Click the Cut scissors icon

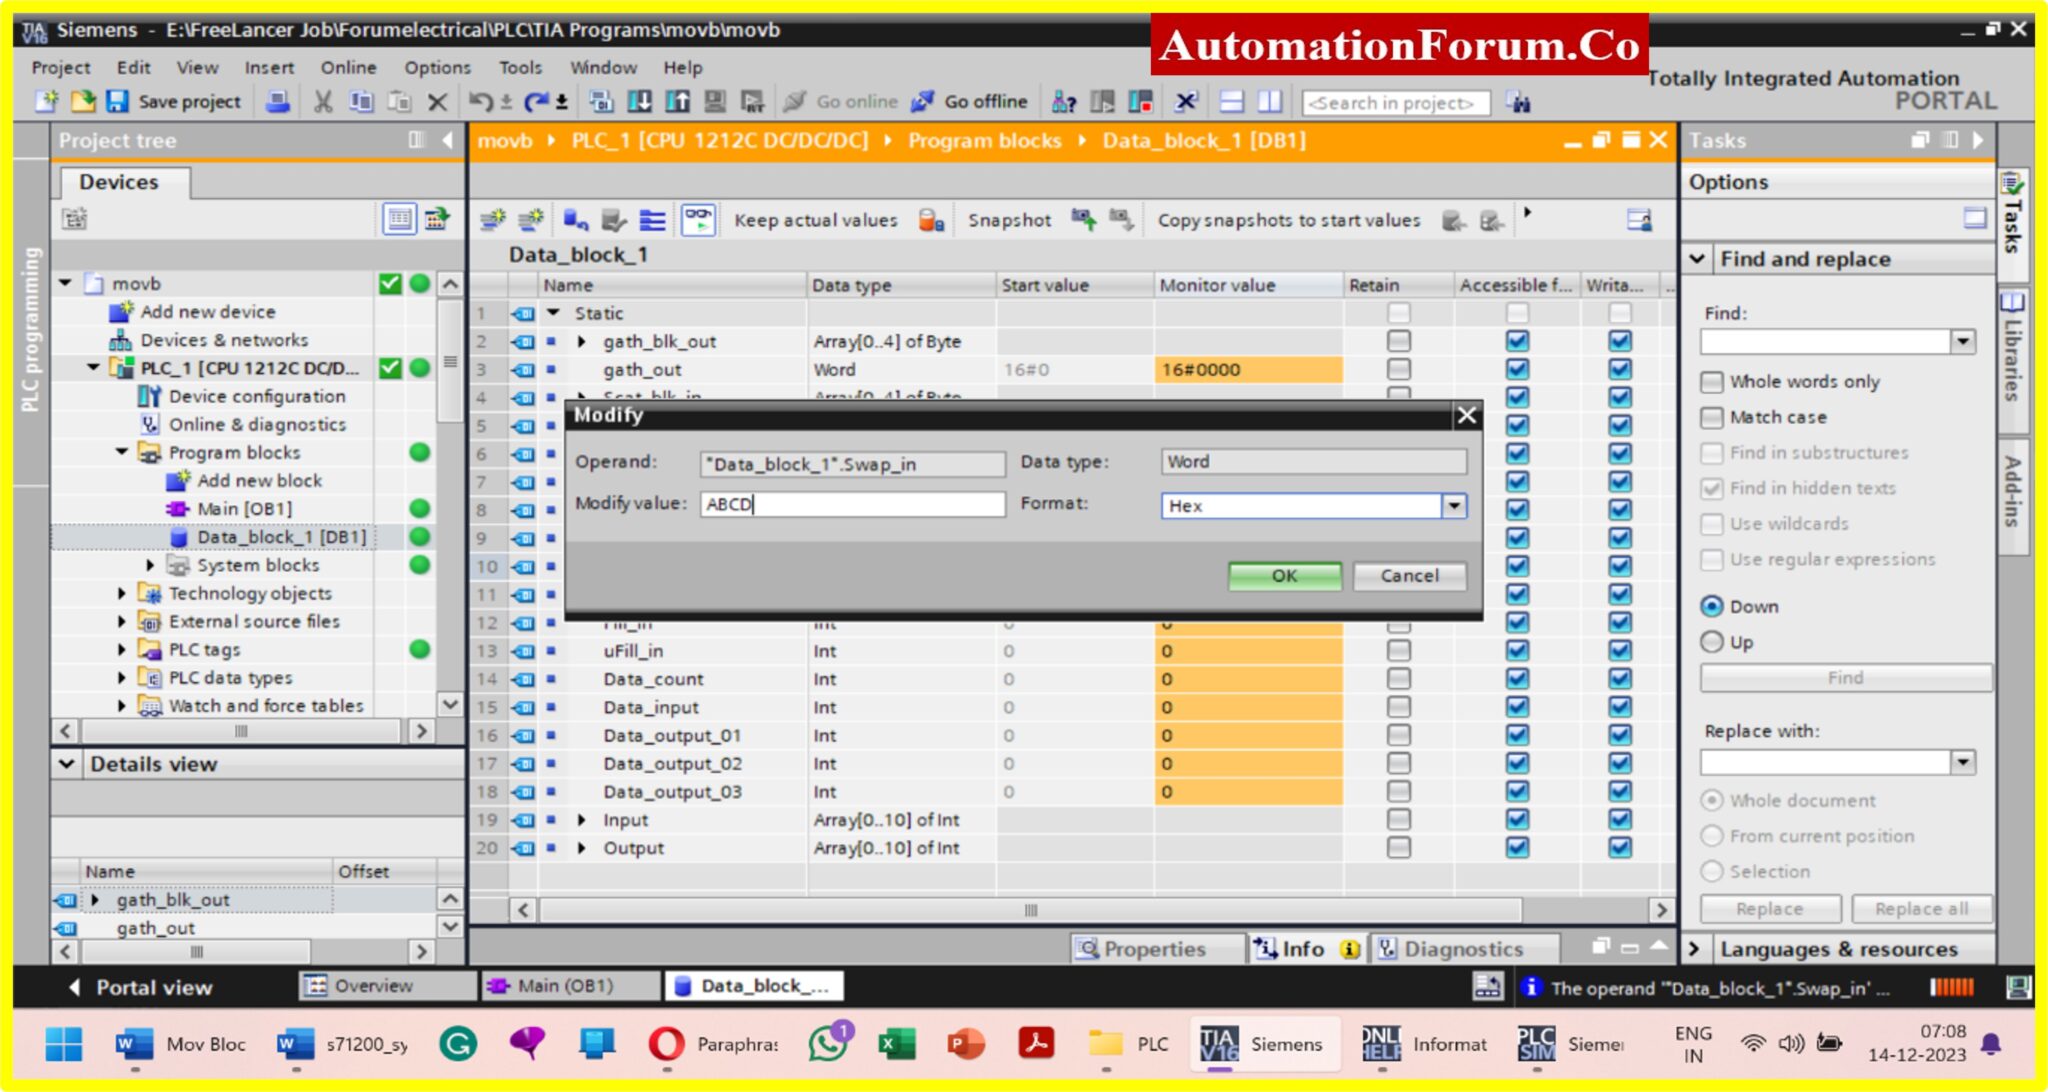pyautogui.click(x=323, y=101)
